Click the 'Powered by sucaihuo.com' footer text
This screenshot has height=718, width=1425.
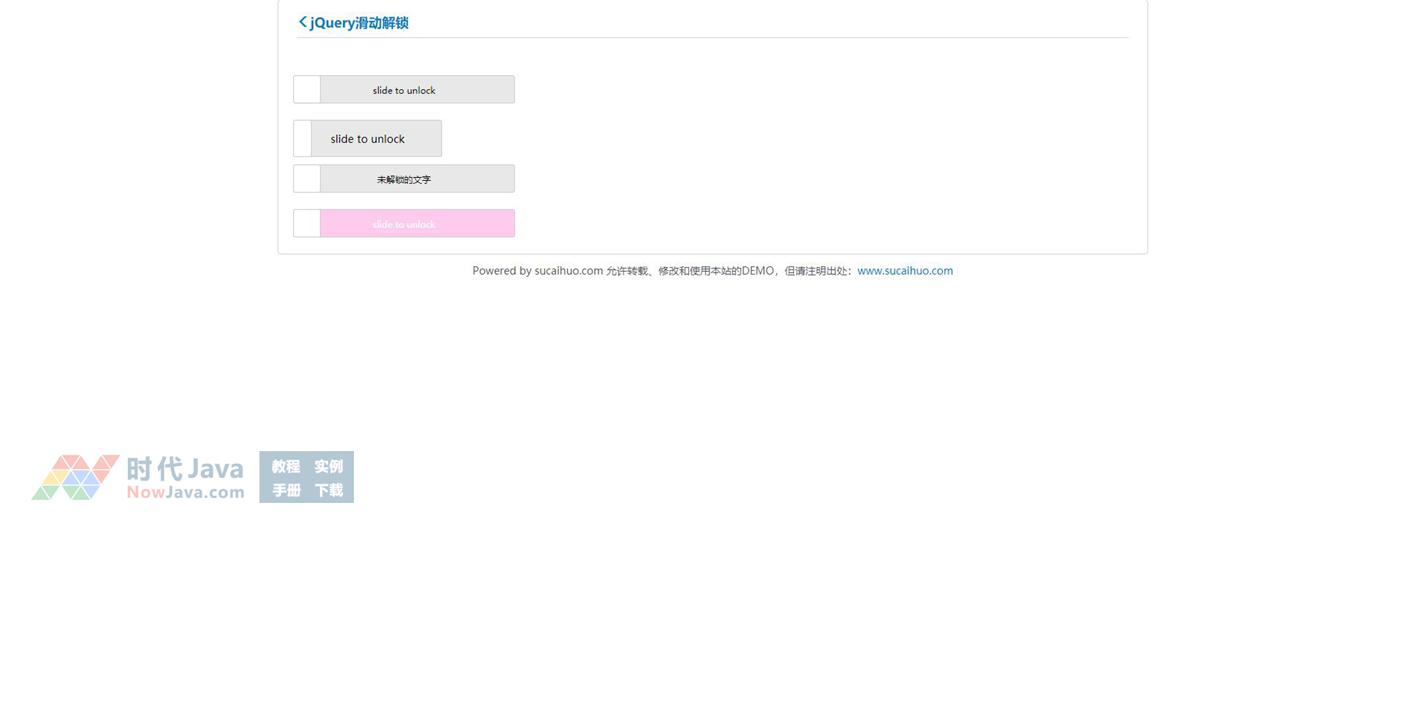(x=537, y=271)
